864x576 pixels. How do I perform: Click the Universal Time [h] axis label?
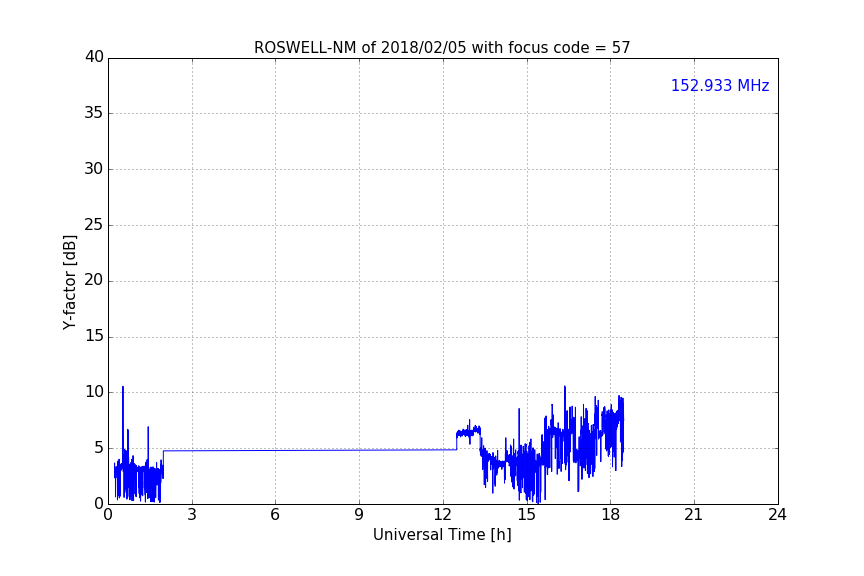pyautogui.click(x=442, y=535)
